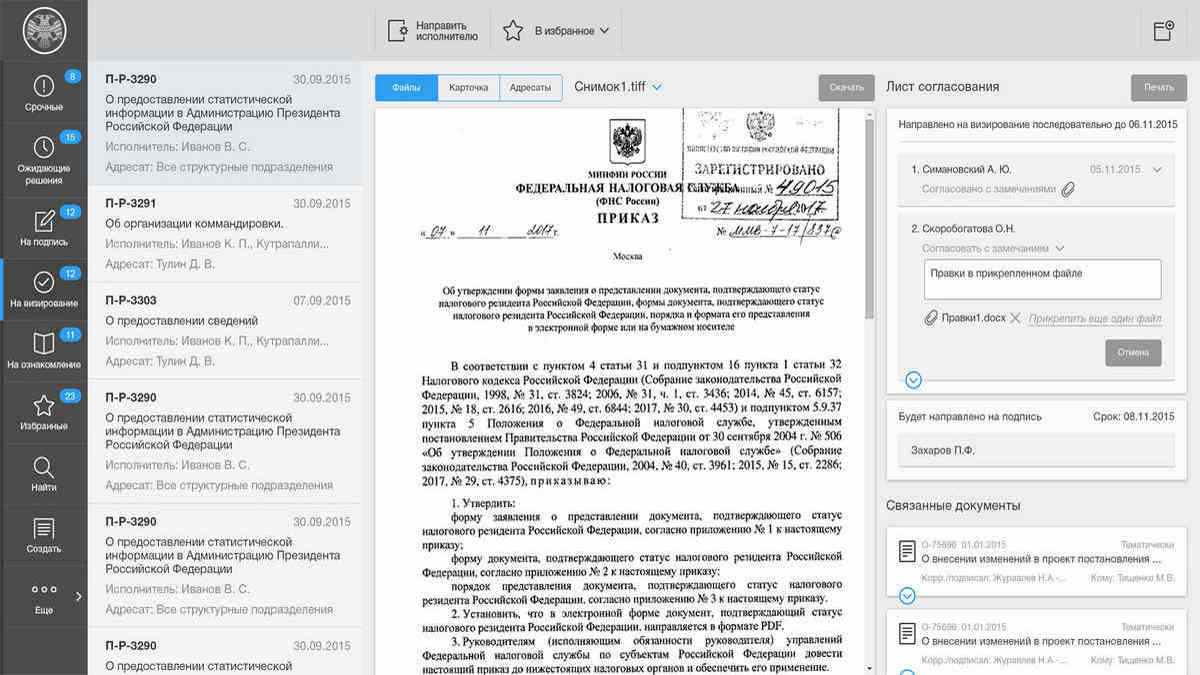Click the Срок: 08.11.2015 deadline text

pyautogui.click(x=1135, y=417)
